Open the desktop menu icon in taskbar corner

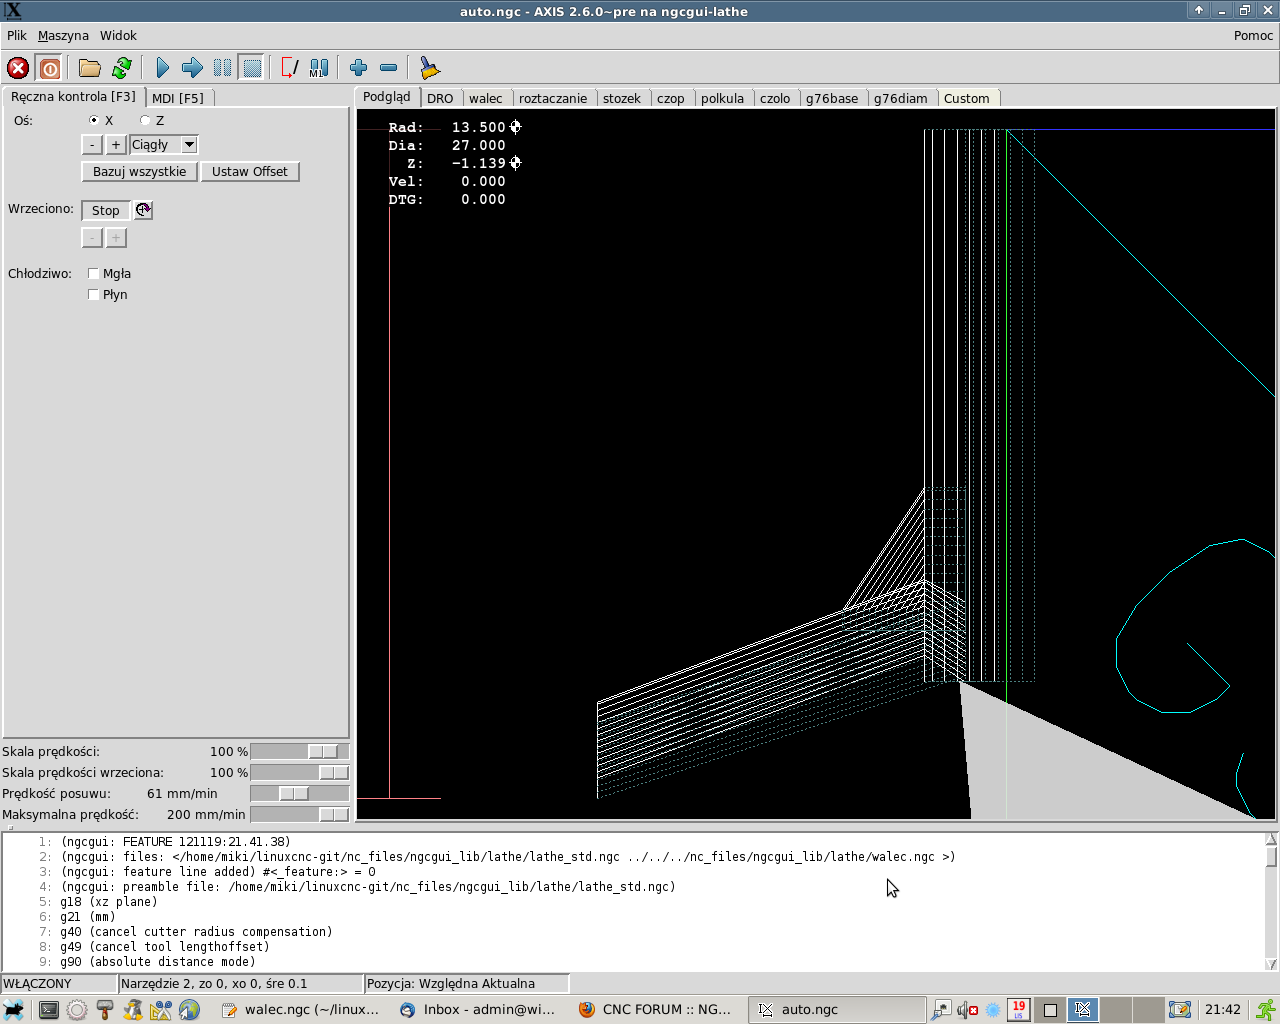14,1010
